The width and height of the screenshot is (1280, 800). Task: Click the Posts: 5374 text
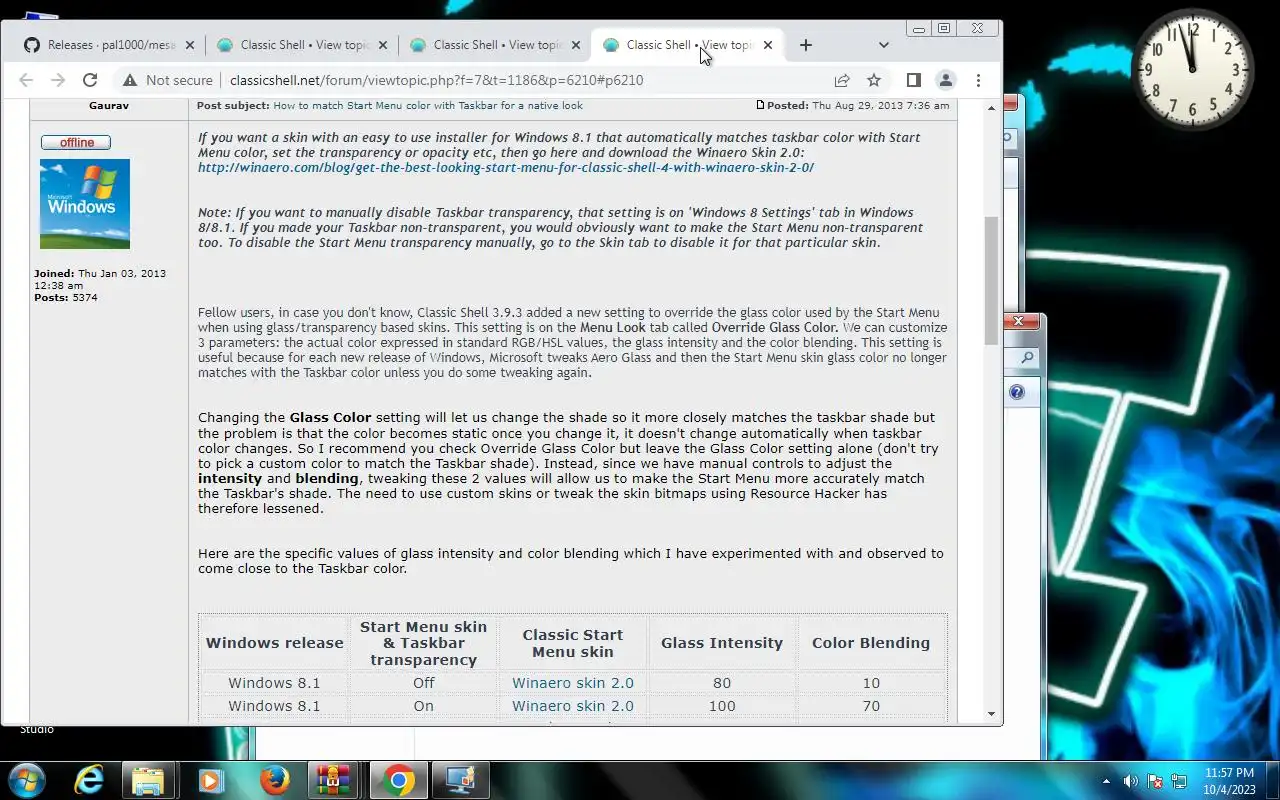click(x=66, y=298)
